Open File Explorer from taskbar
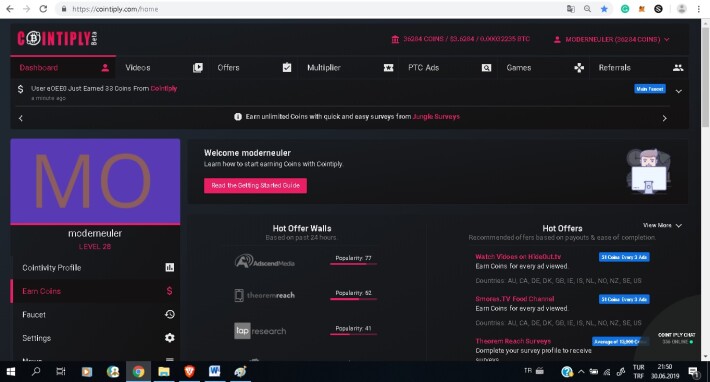The width and height of the screenshot is (710, 382). pyautogui.click(x=163, y=372)
